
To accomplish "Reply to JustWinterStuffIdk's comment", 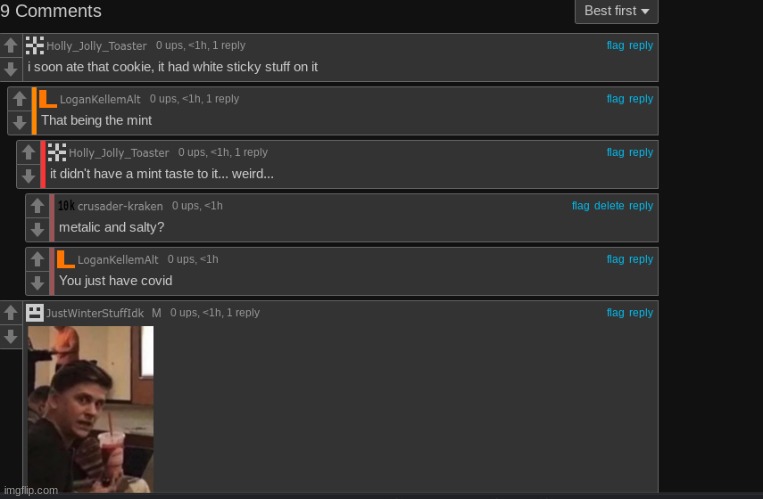I will coord(641,313).
